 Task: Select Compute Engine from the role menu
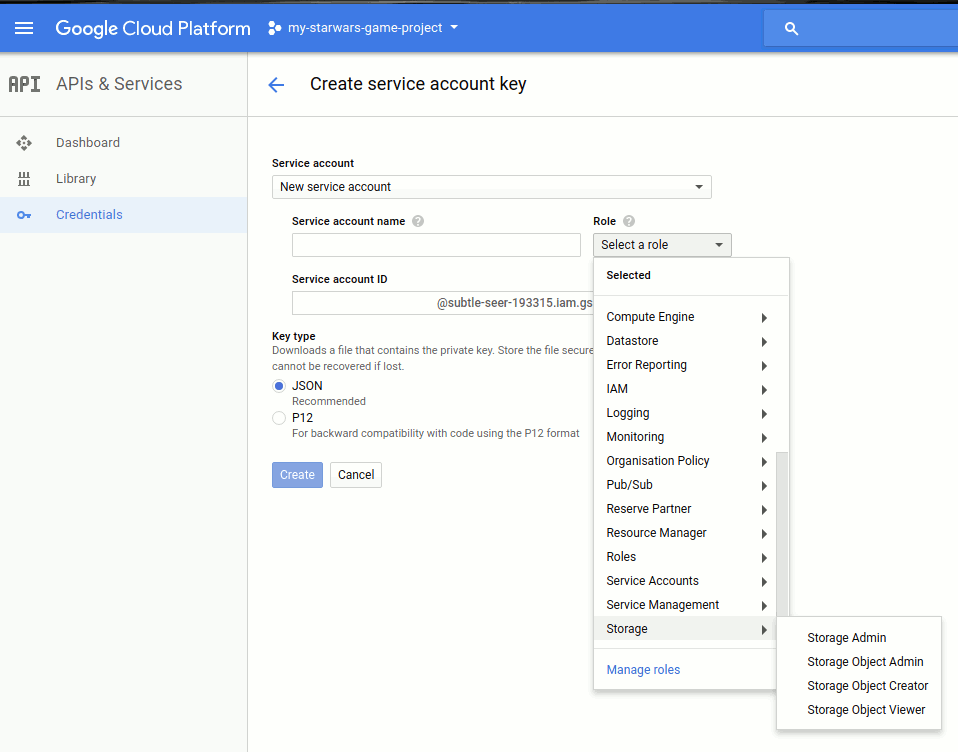[x=650, y=316]
